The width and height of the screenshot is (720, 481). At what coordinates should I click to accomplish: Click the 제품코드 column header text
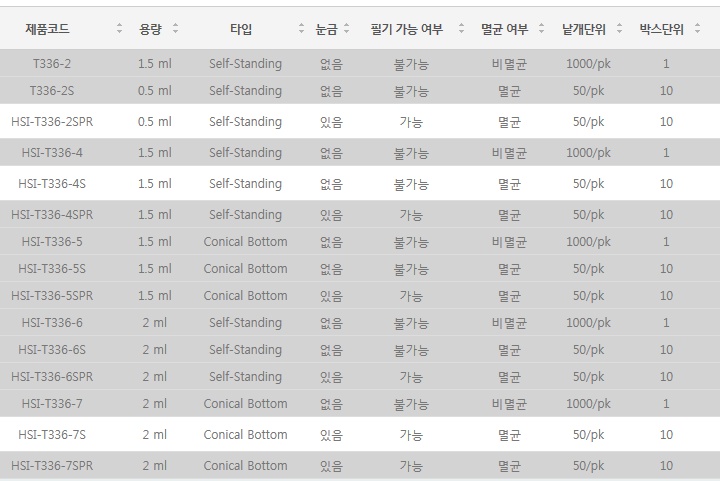click(47, 29)
